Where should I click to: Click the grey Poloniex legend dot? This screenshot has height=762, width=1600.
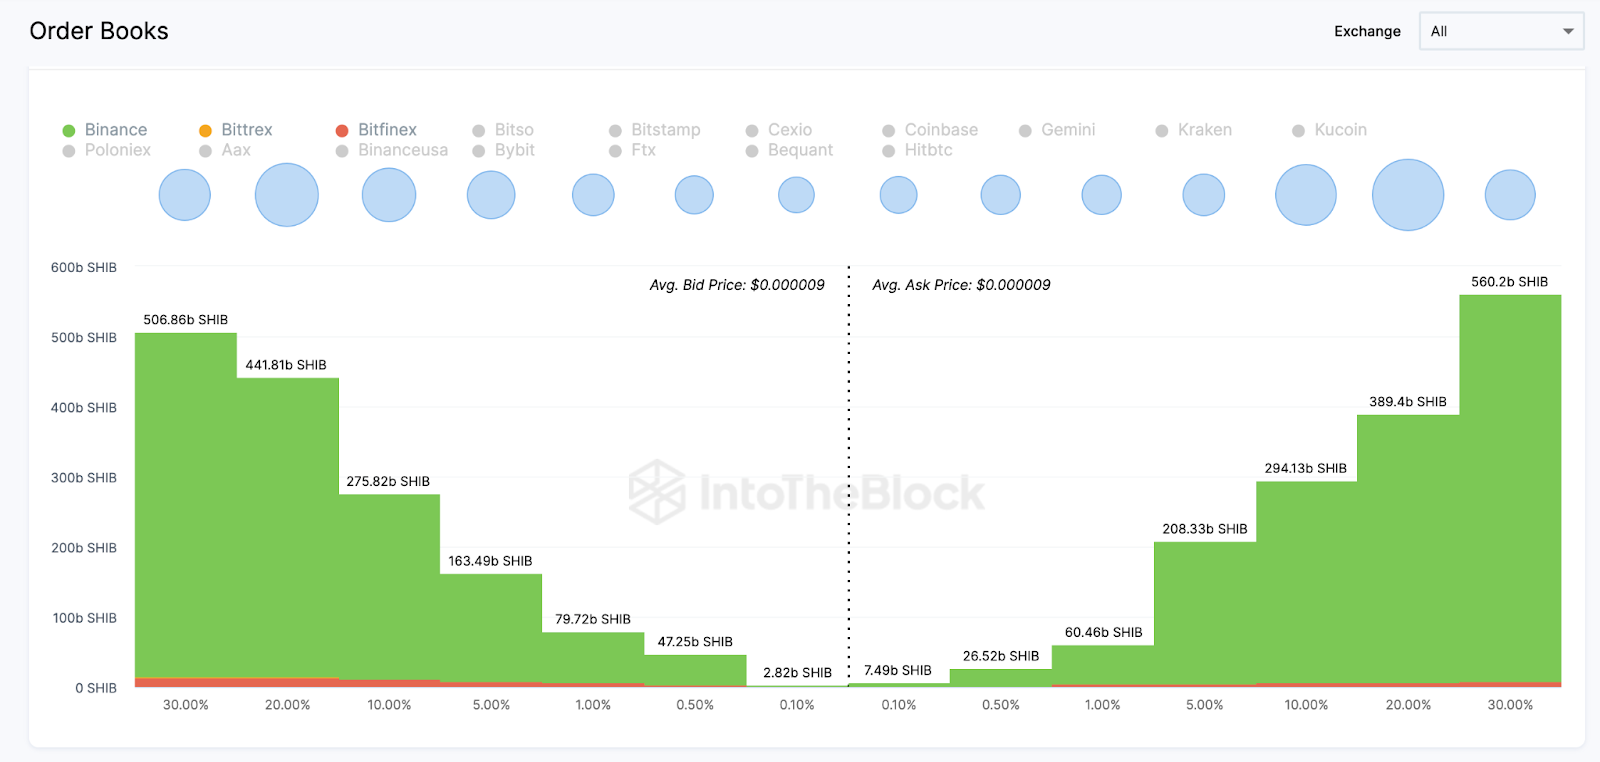(69, 151)
